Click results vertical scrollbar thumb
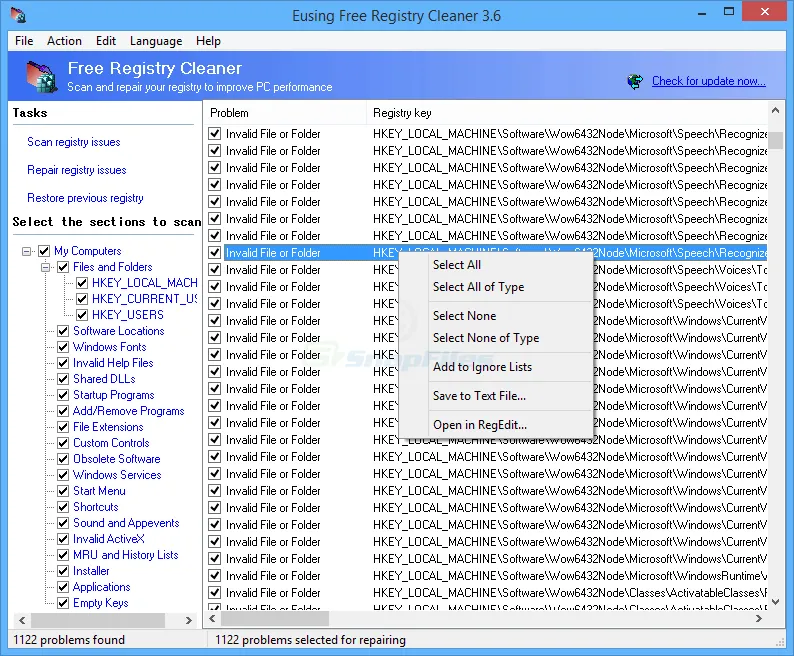Image resolution: width=794 pixels, height=656 pixels. coord(775,139)
